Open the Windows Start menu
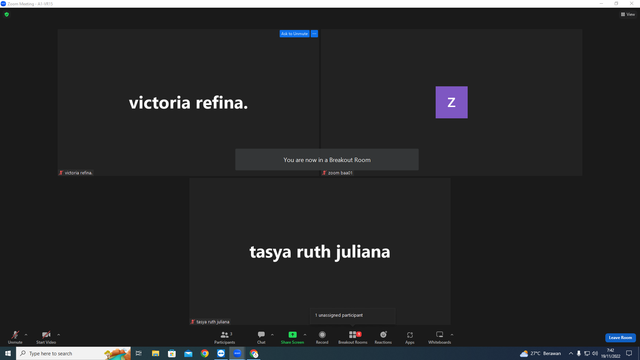 [8, 353]
